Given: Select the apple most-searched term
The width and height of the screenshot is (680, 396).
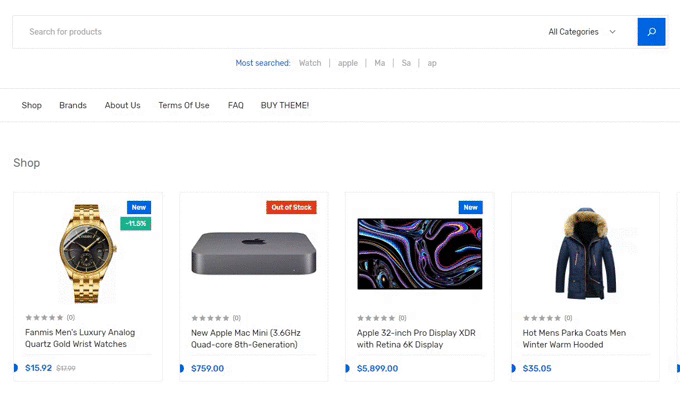Looking at the screenshot, I should point(348,63).
